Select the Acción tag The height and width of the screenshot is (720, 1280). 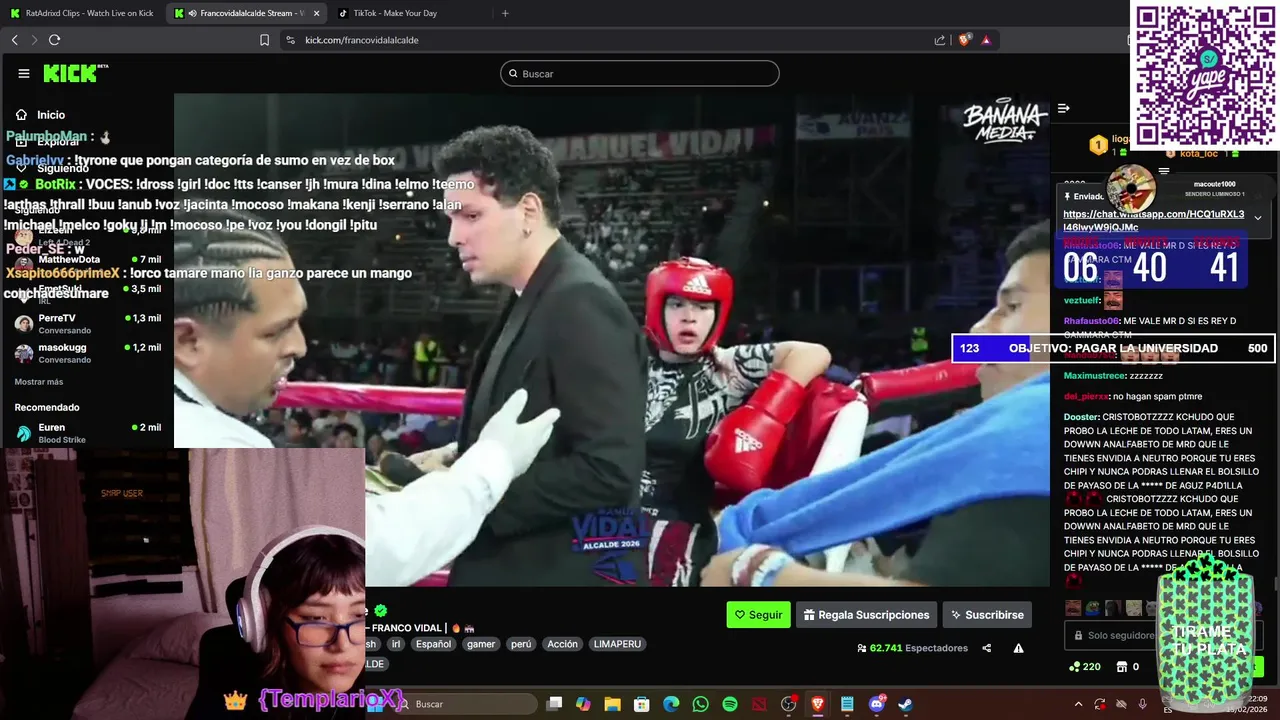(x=562, y=644)
